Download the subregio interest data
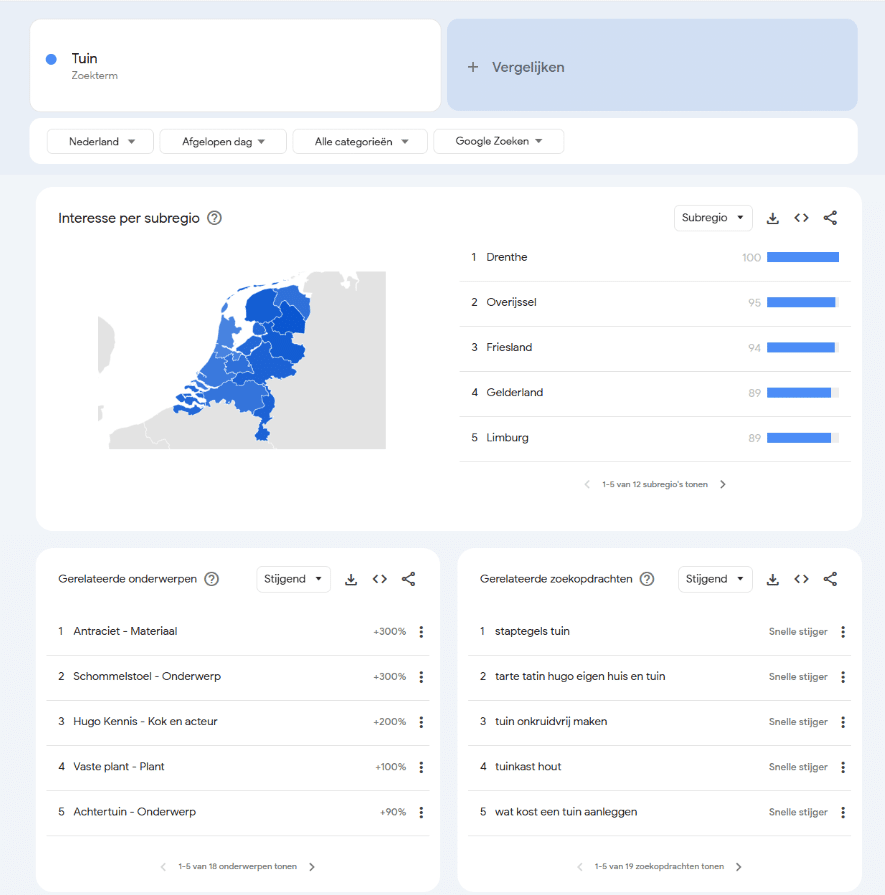The width and height of the screenshot is (885, 895). pos(773,218)
